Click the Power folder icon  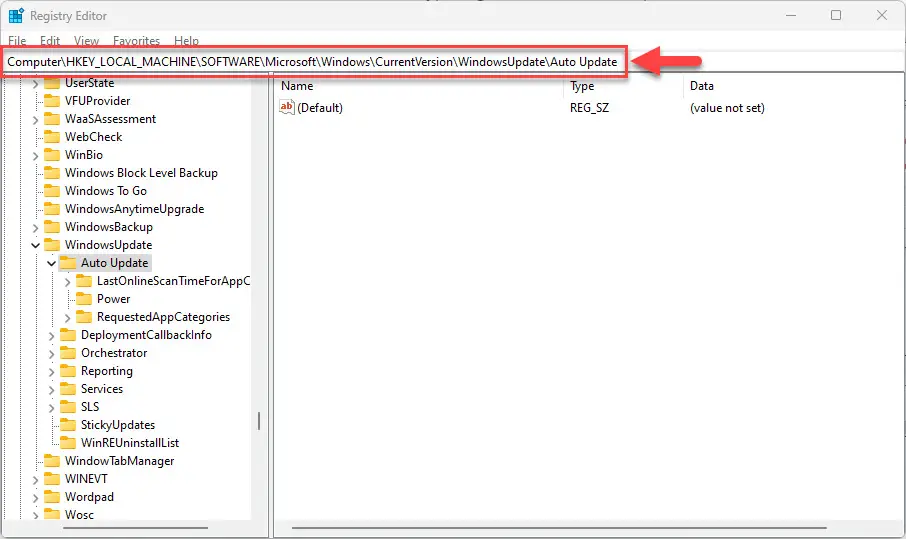pos(84,299)
